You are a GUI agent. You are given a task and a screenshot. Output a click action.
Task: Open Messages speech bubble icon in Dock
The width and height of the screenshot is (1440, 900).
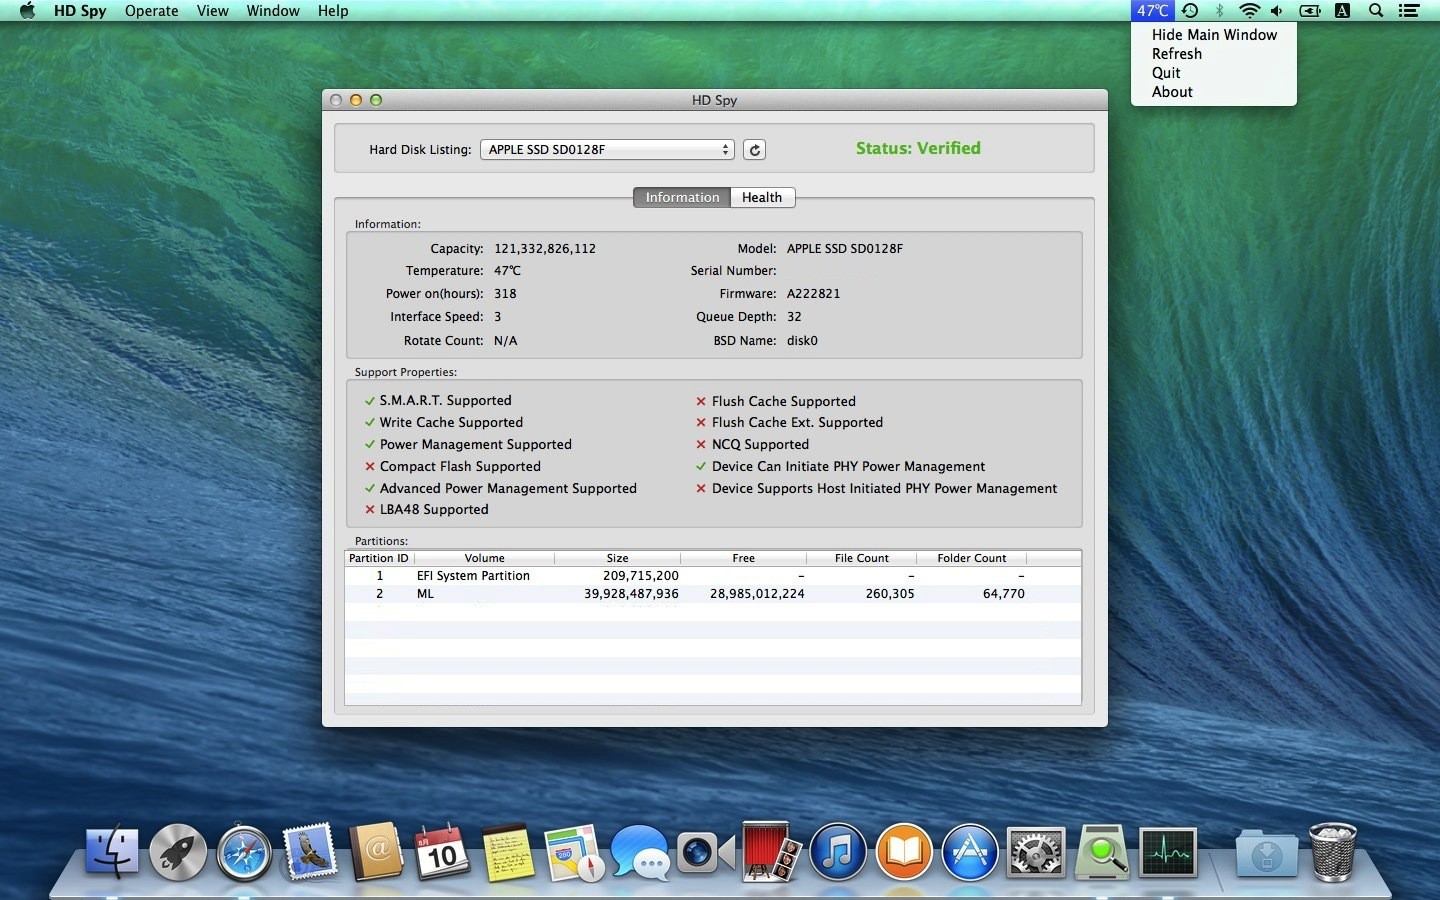pyautogui.click(x=640, y=854)
